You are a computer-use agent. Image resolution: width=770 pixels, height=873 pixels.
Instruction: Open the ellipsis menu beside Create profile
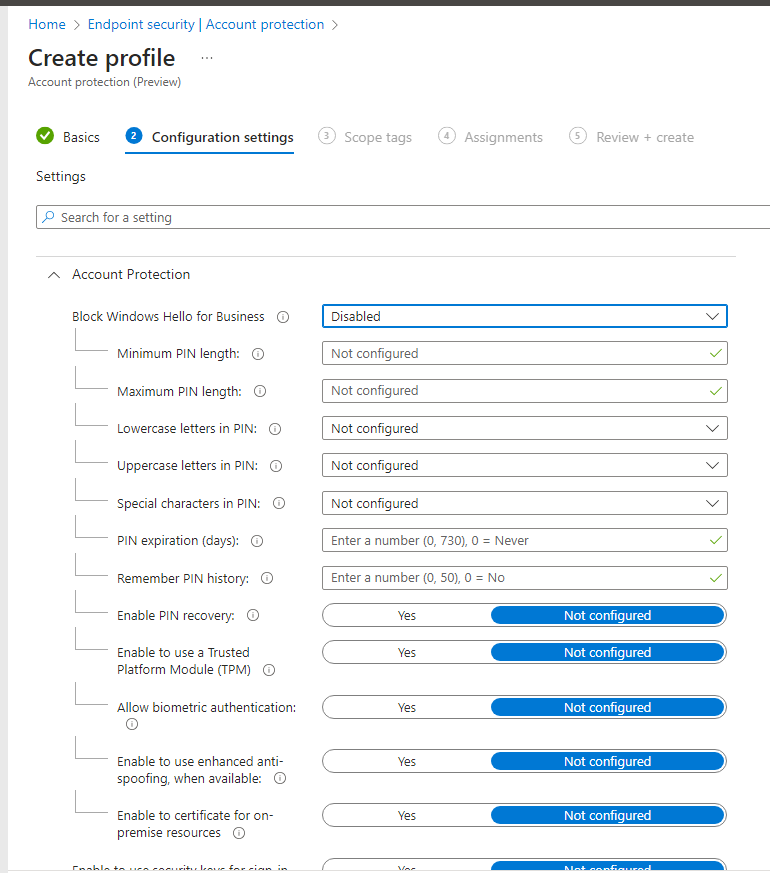(207, 58)
